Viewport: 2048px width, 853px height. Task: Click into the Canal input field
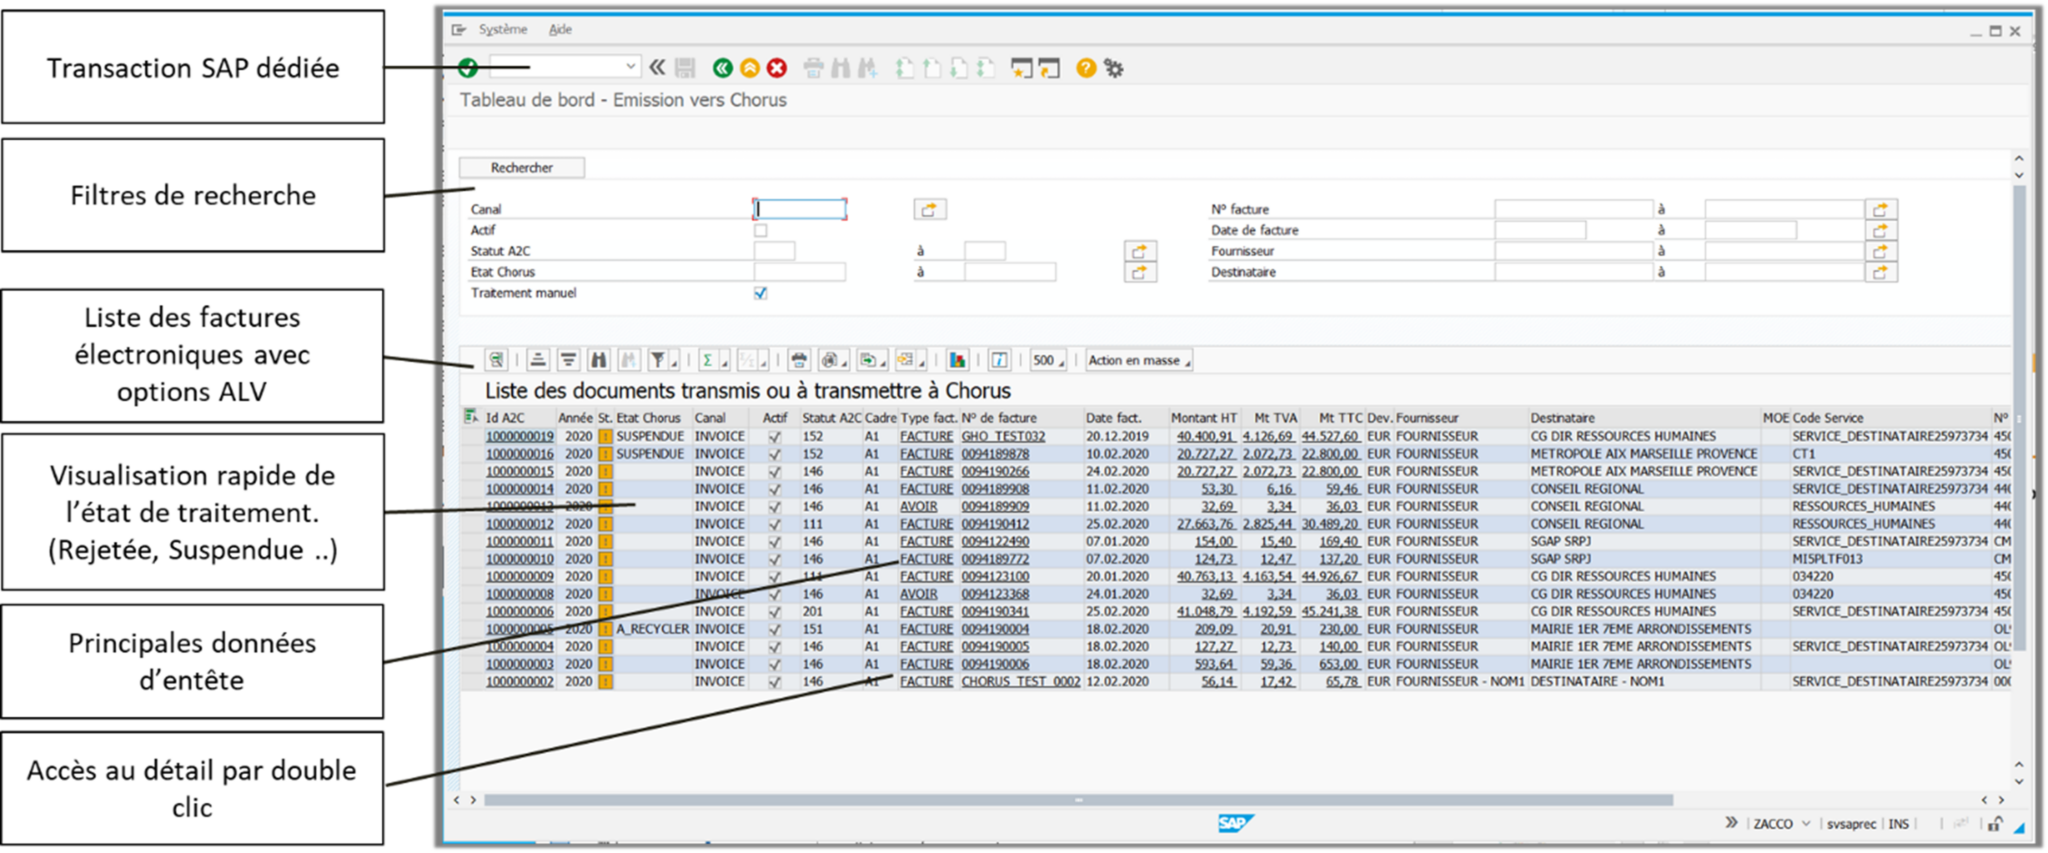tap(800, 209)
